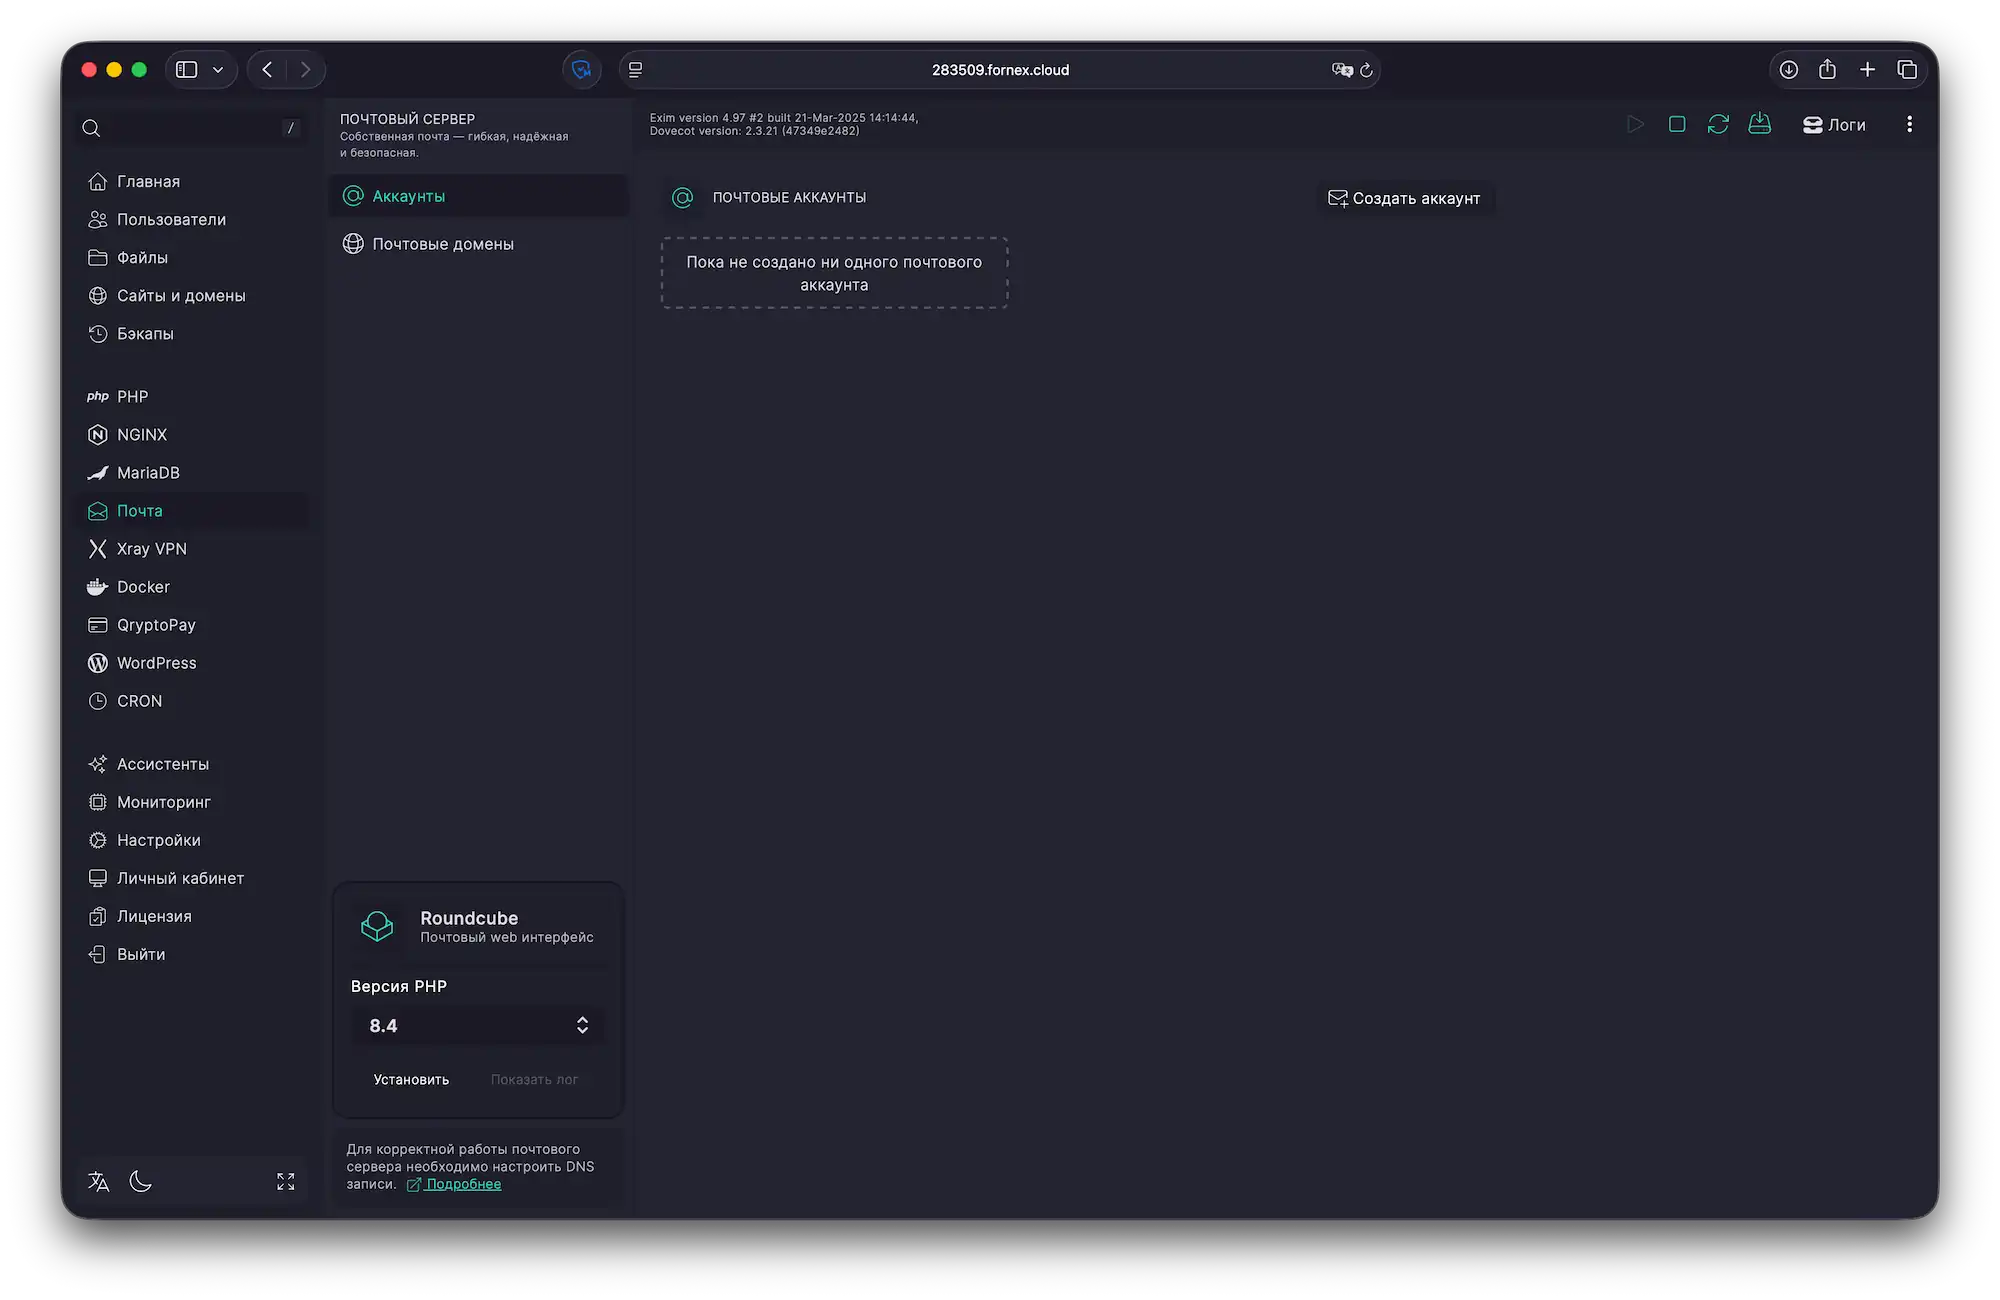Switch to the Почтовые домены tab
The height and width of the screenshot is (1300, 2000).
pos(443,243)
